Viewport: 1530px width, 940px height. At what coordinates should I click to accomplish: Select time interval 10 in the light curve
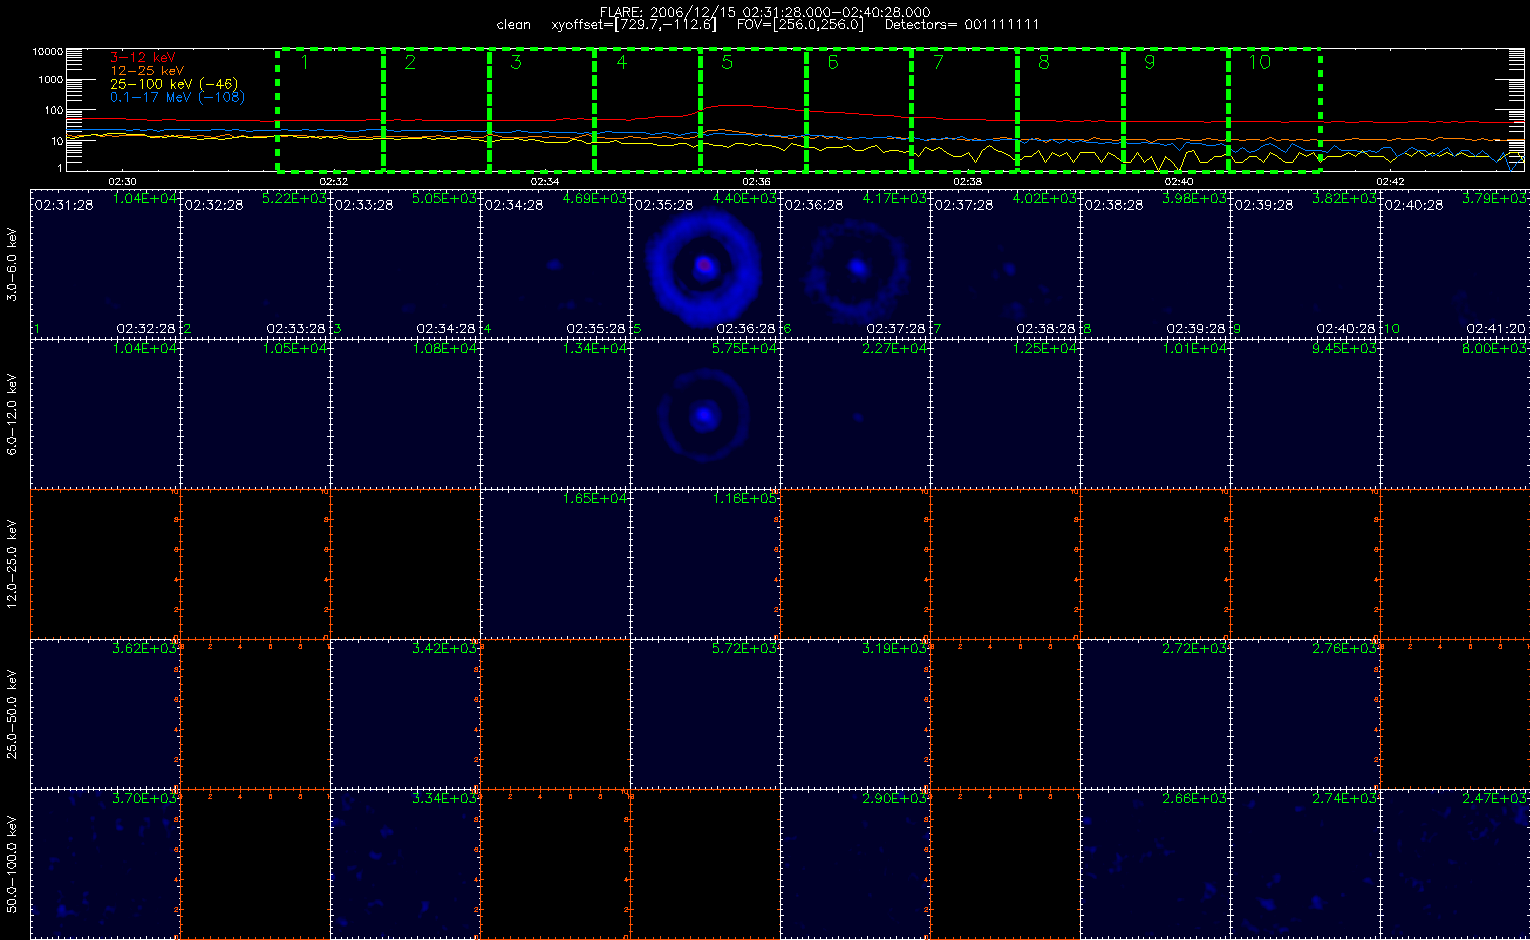pyautogui.click(x=1275, y=110)
